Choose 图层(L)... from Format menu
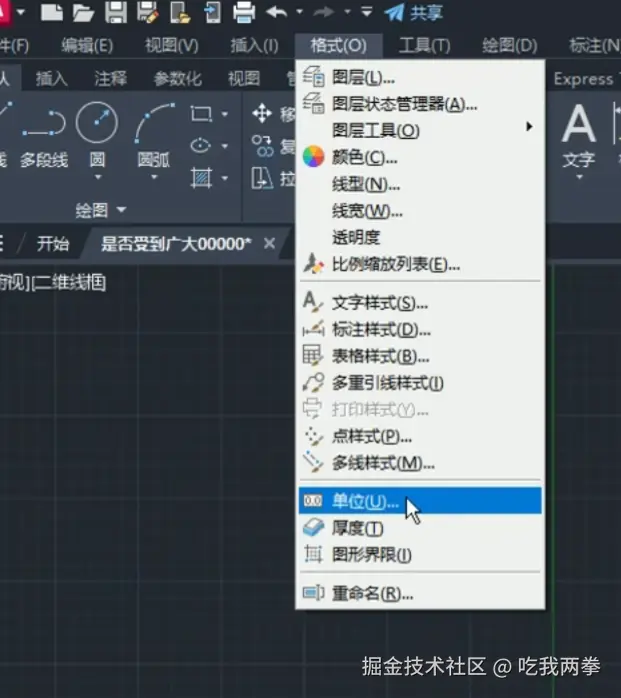 point(420,78)
